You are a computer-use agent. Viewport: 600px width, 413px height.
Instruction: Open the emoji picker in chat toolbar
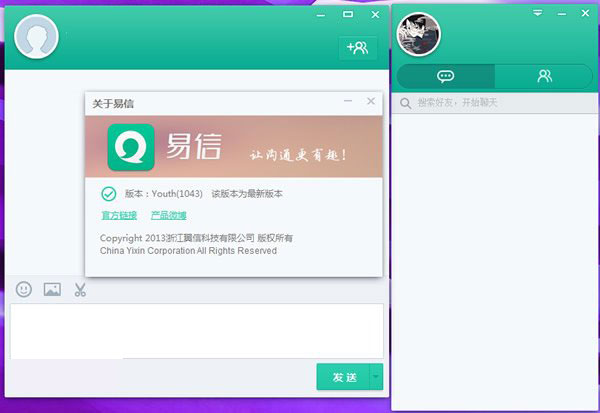point(24,289)
